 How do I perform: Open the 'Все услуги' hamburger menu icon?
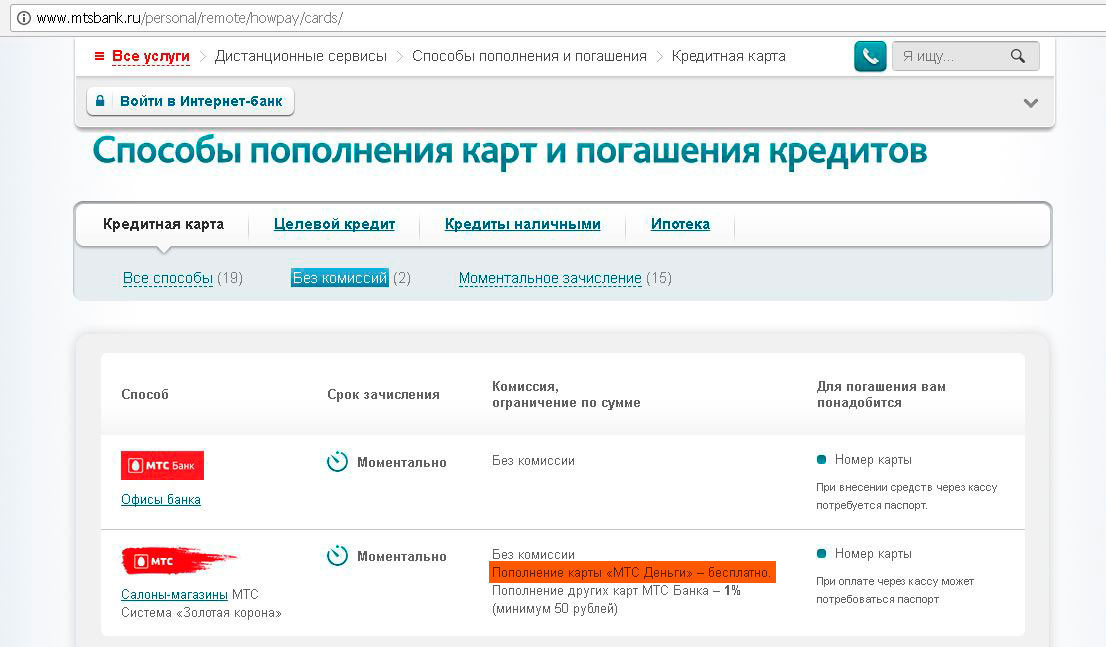[99, 56]
